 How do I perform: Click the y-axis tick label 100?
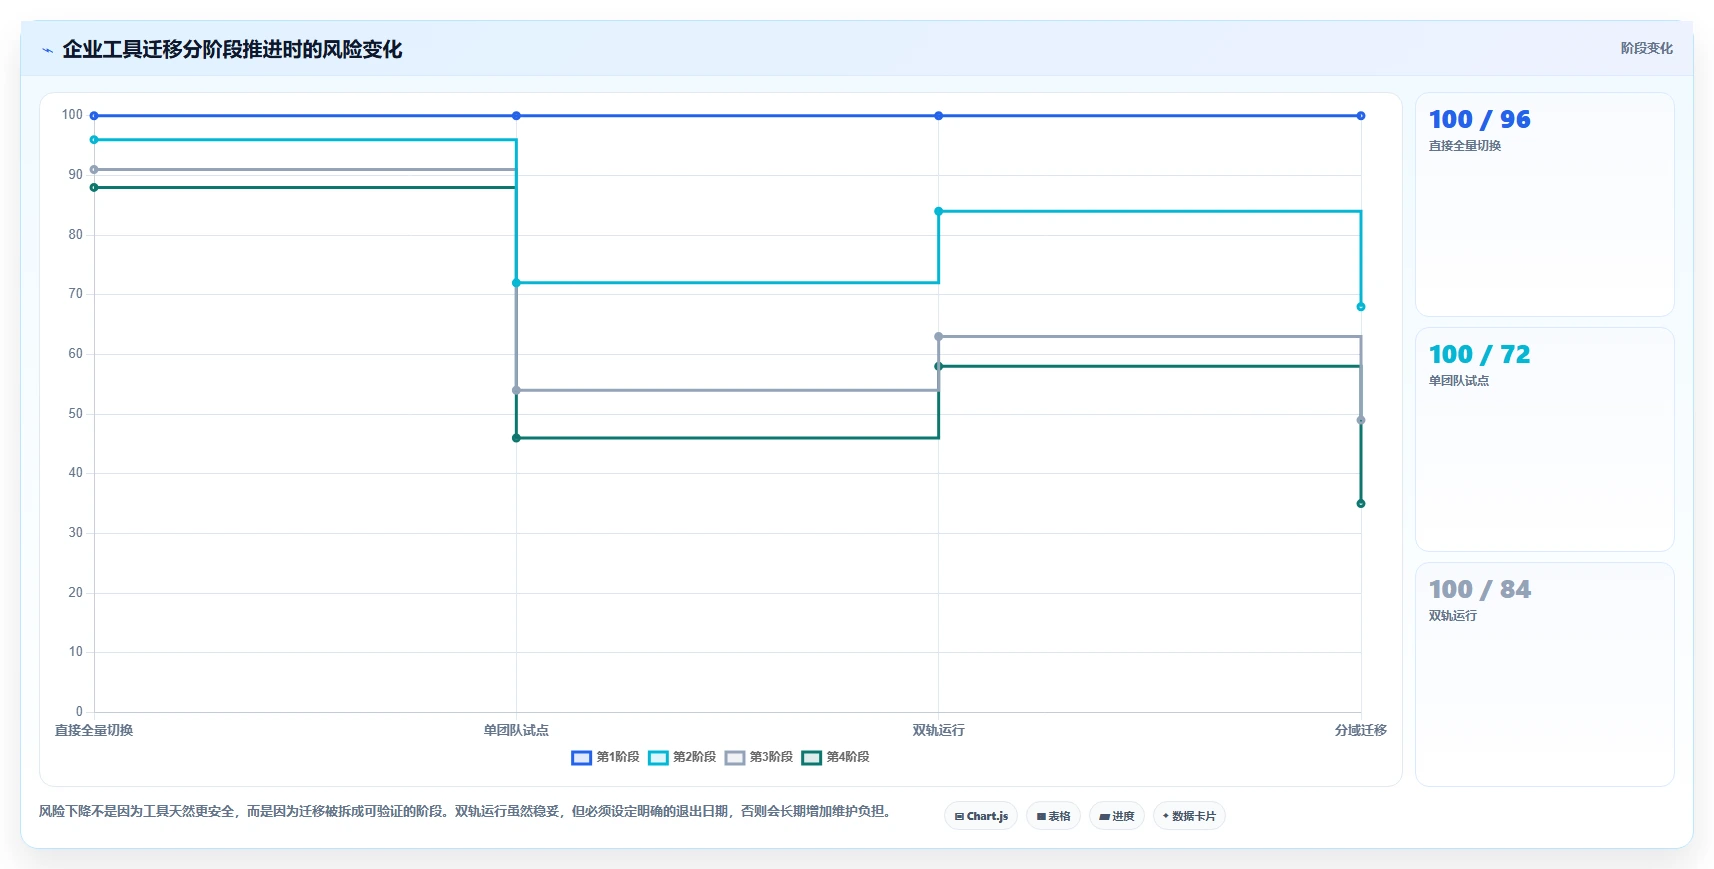click(x=72, y=115)
